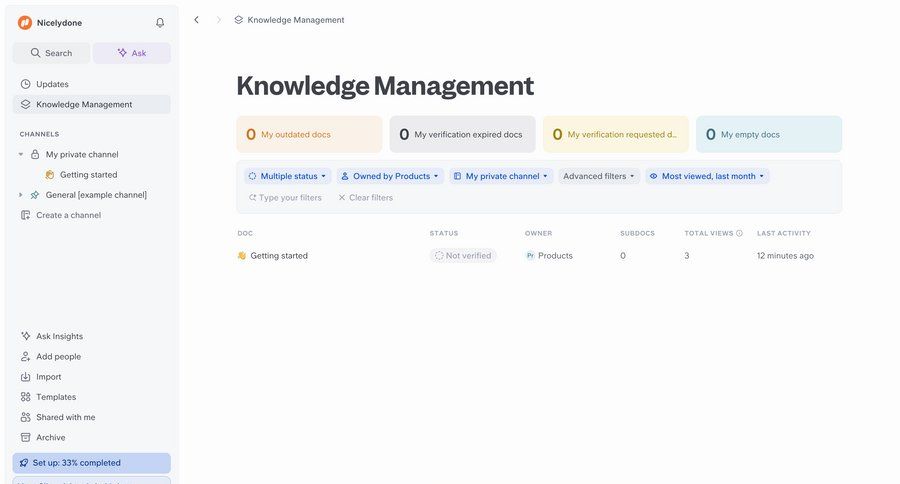Click Set up 33% completed progress bar
The image size is (900, 484).
coord(91,463)
